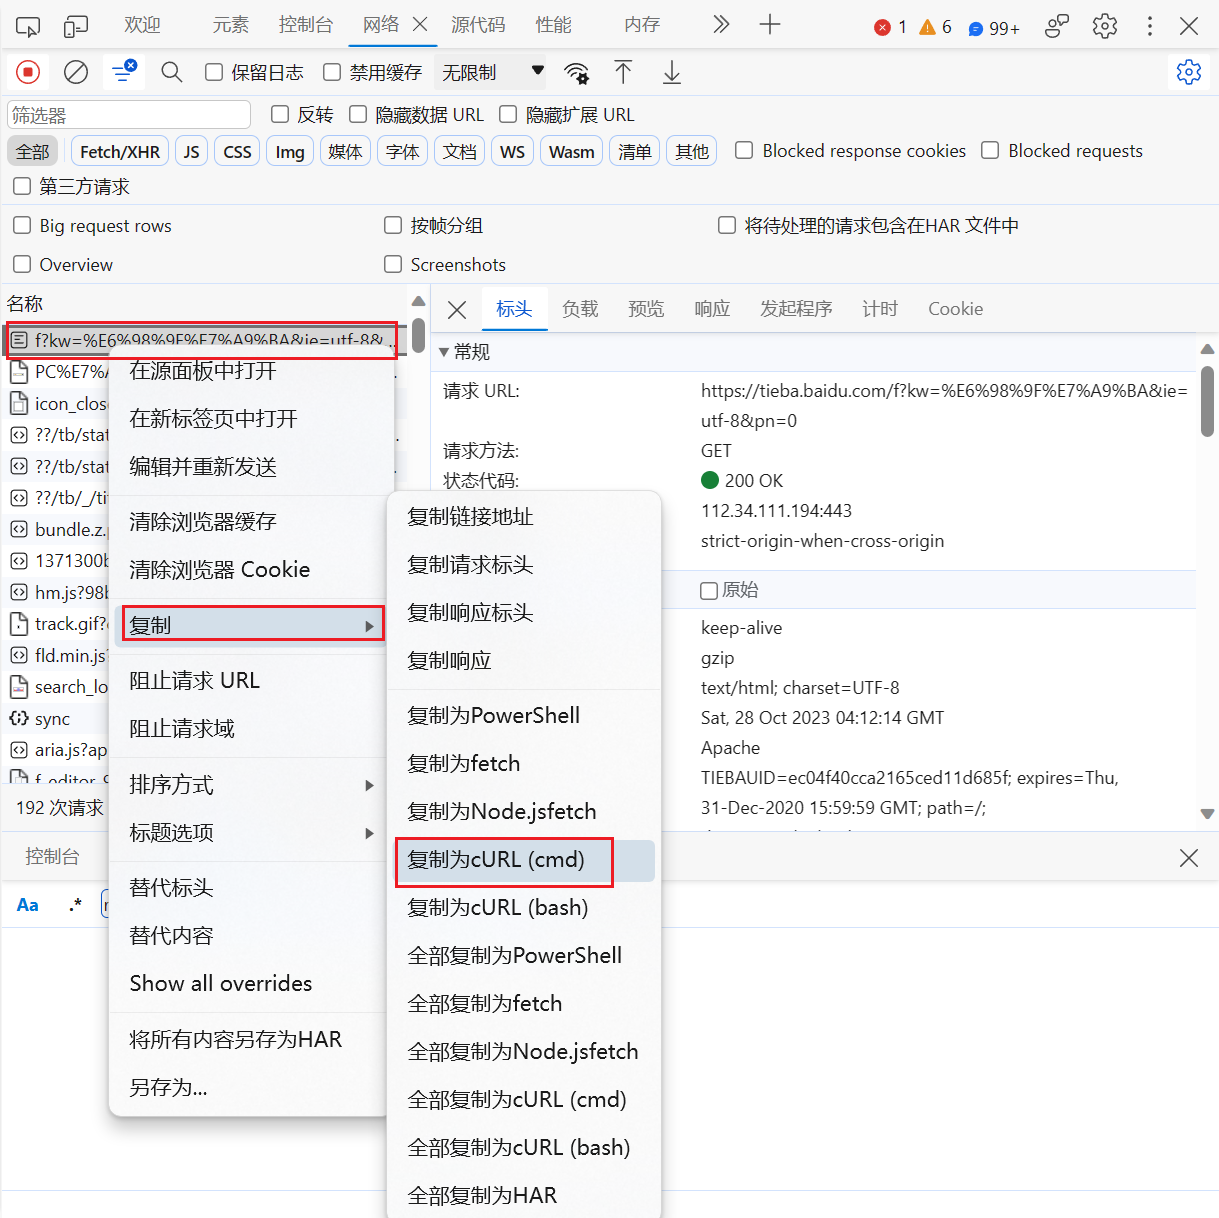1219x1218 pixels.
Task: Stop recording the network log
Action: point(27,71)
